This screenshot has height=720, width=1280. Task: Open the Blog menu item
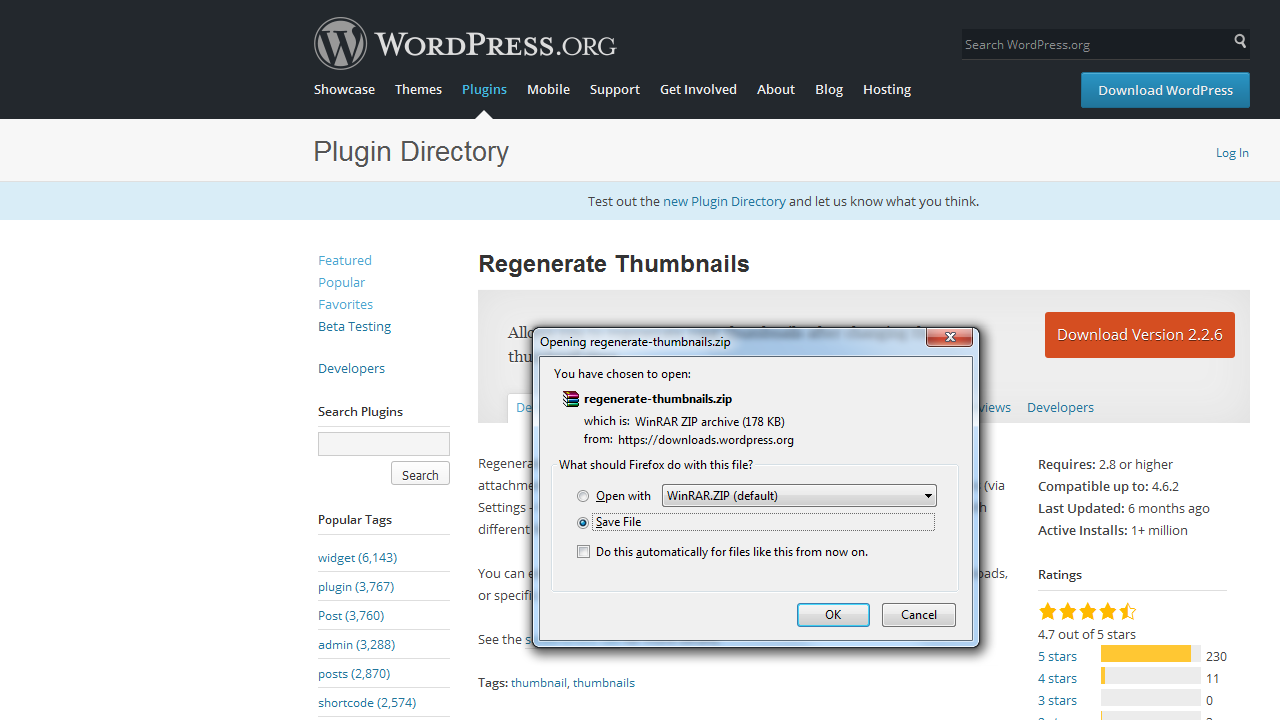point(829,89)
